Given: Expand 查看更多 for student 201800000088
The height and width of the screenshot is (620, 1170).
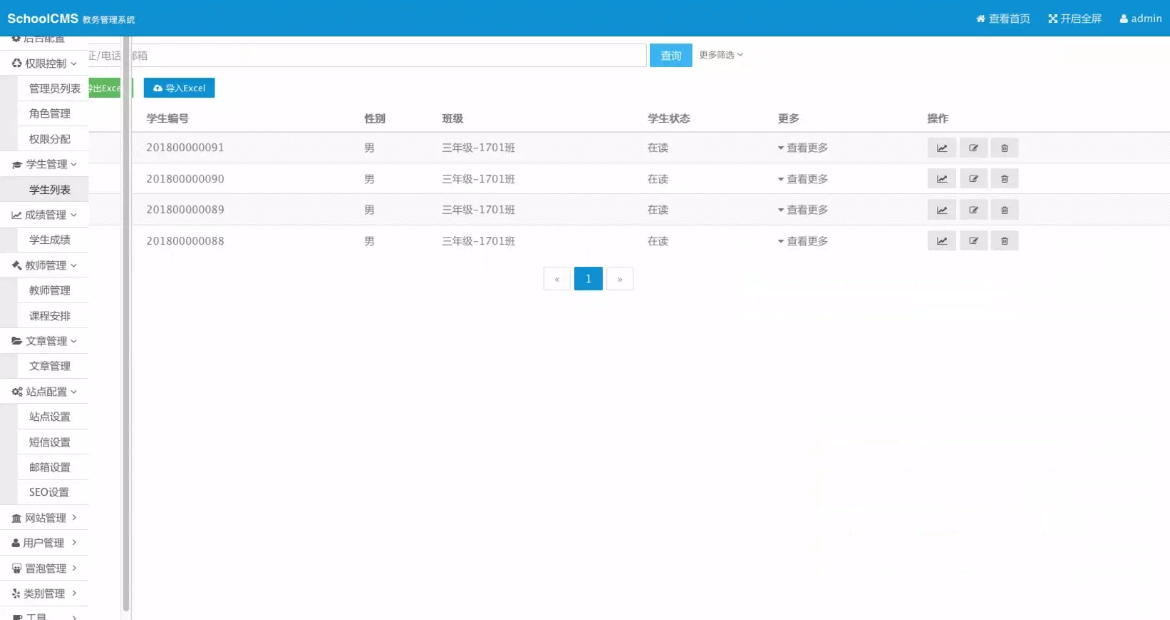Looking at the screenshot, I should pos(803,241).
